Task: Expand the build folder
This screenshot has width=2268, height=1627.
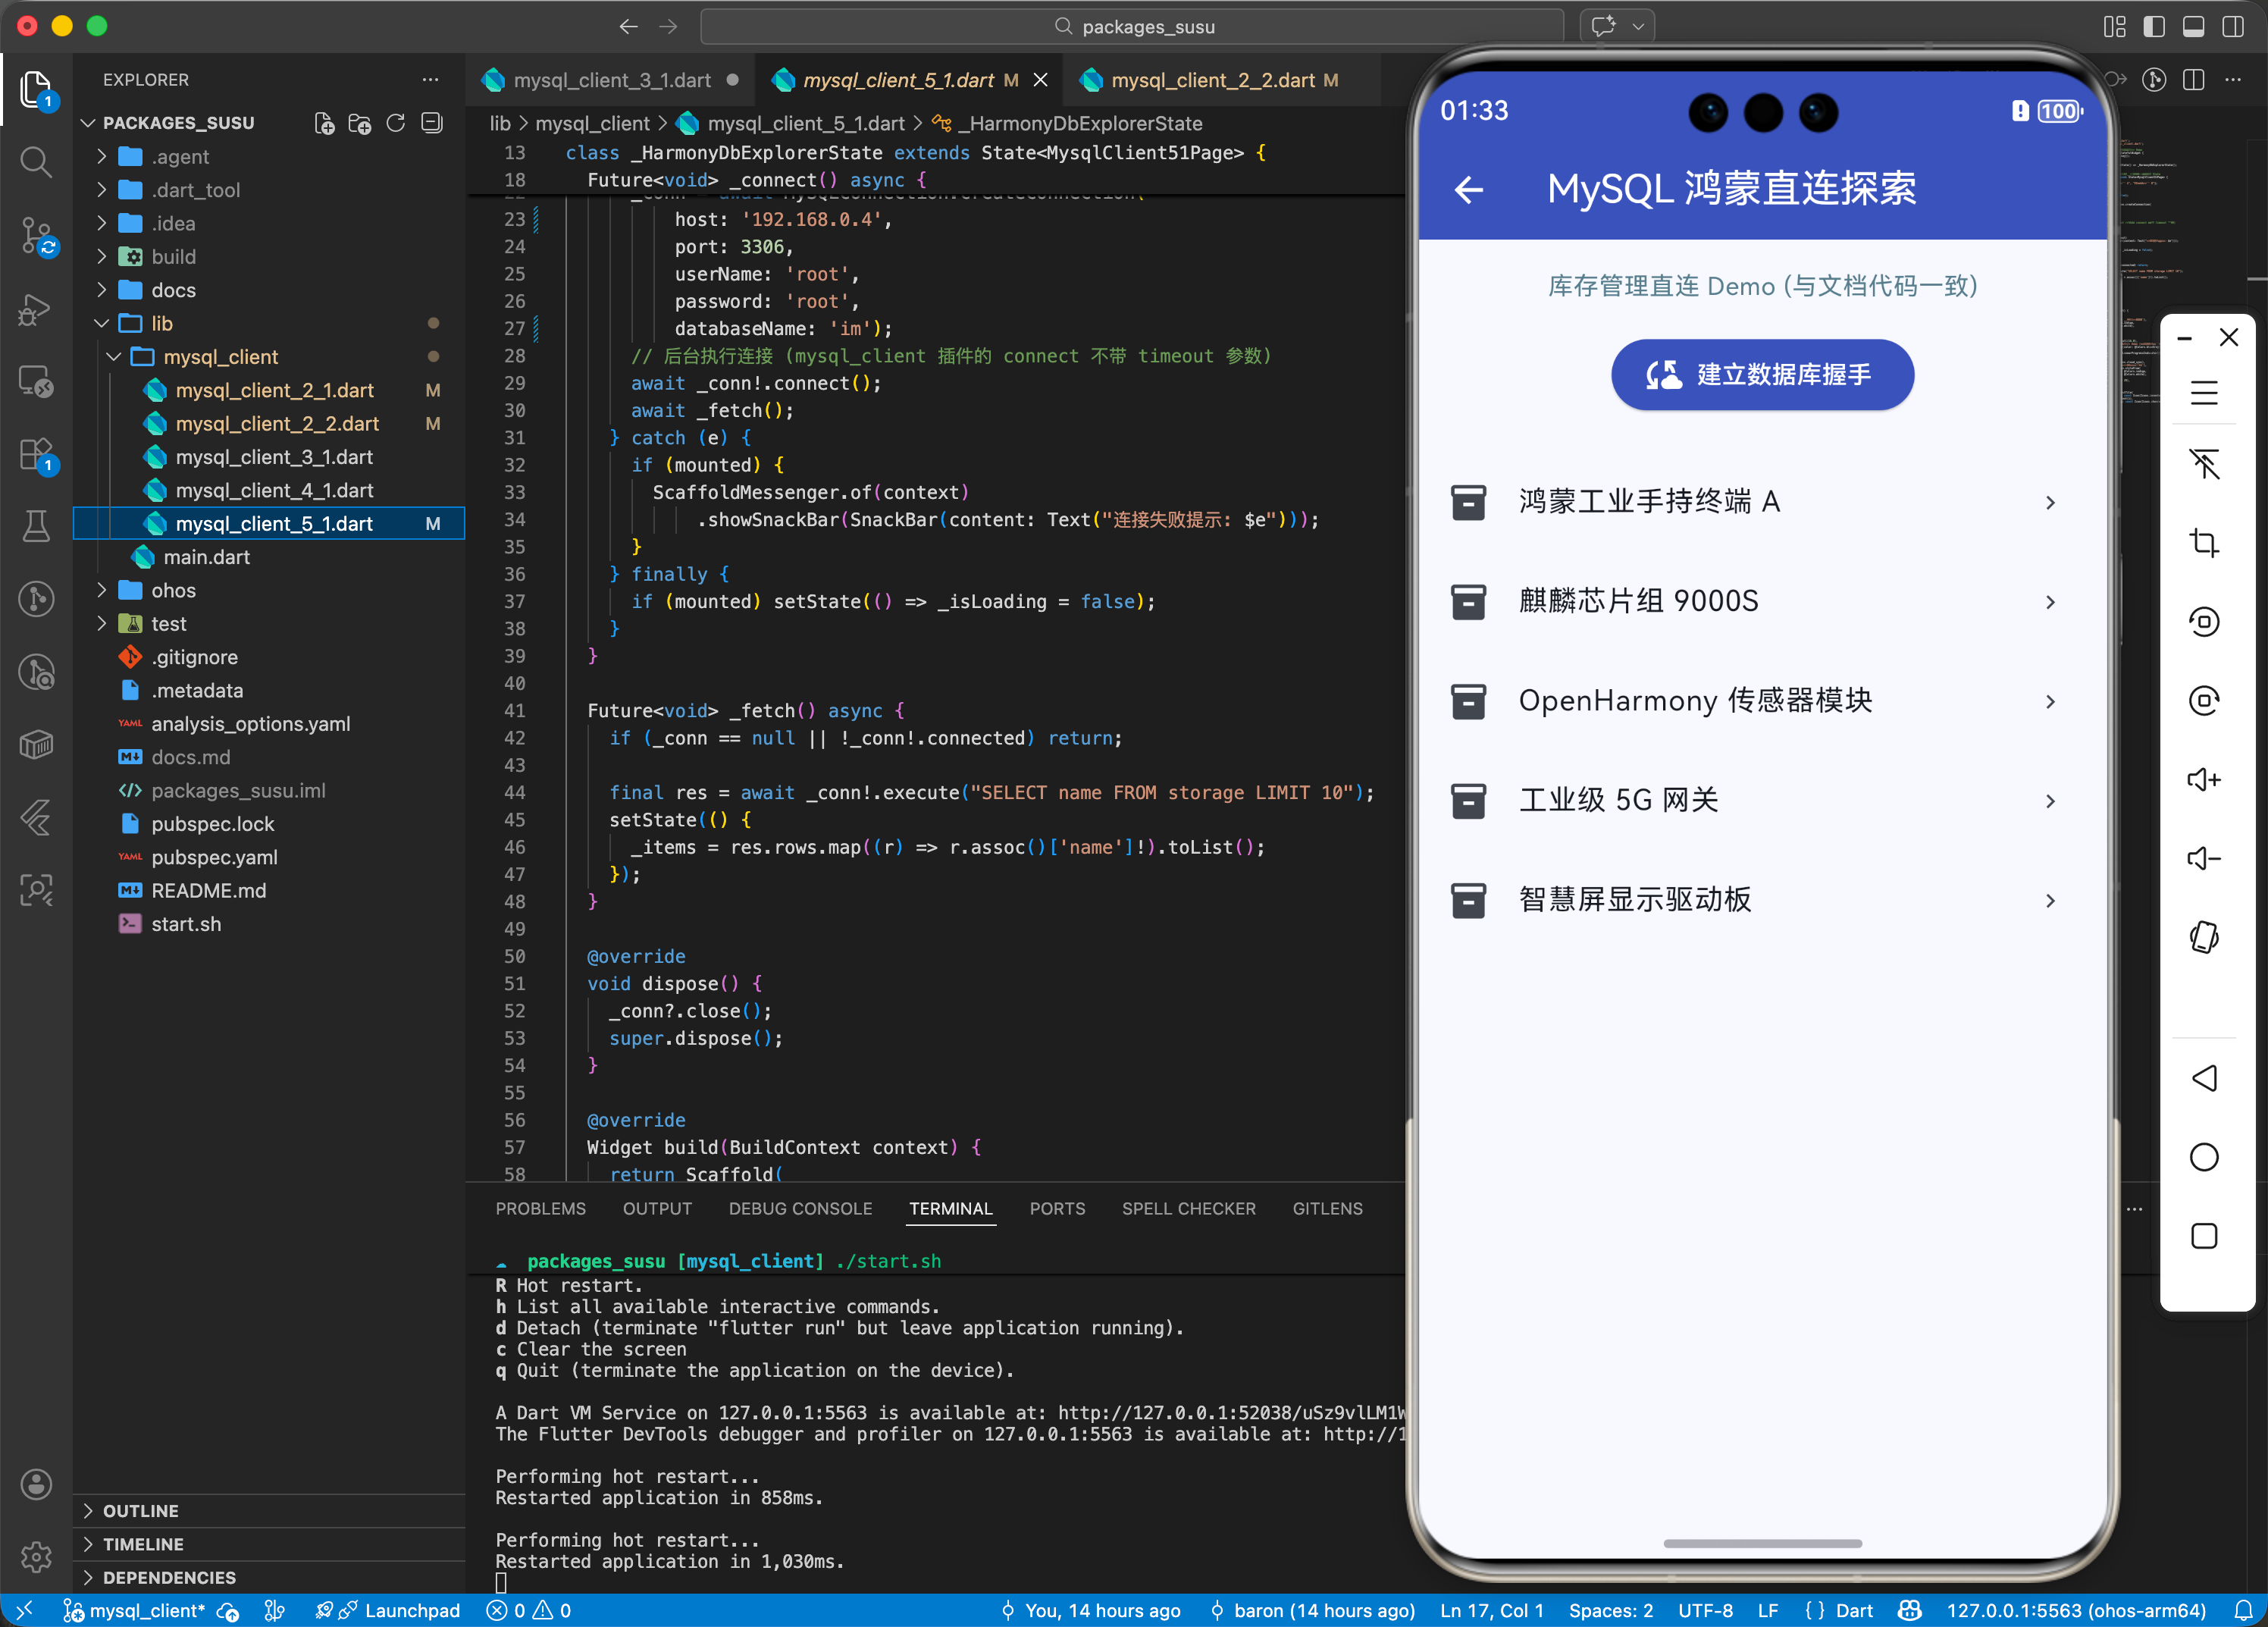Action: (270, 257)
